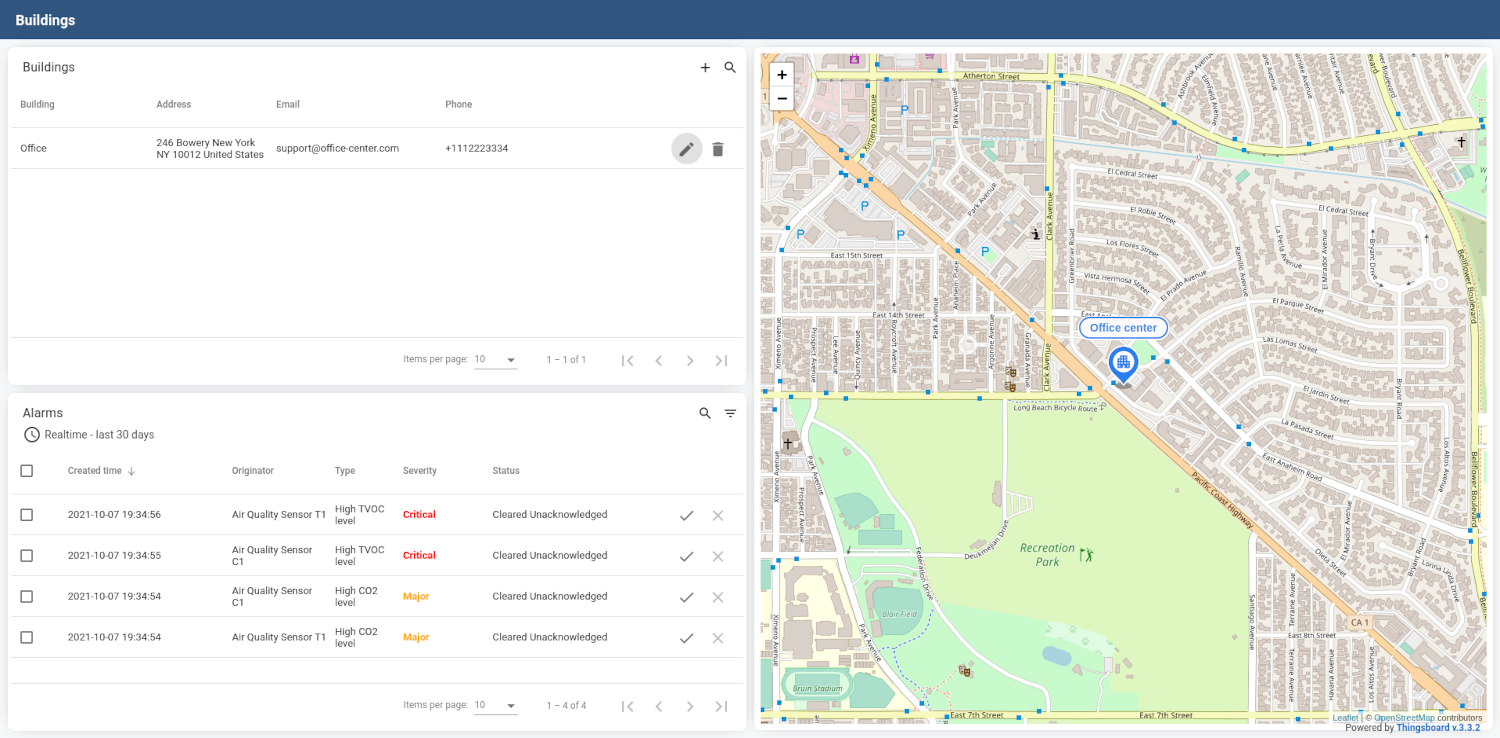Delete the Office building row
1500x738 pixels.
tap(717, 149)
